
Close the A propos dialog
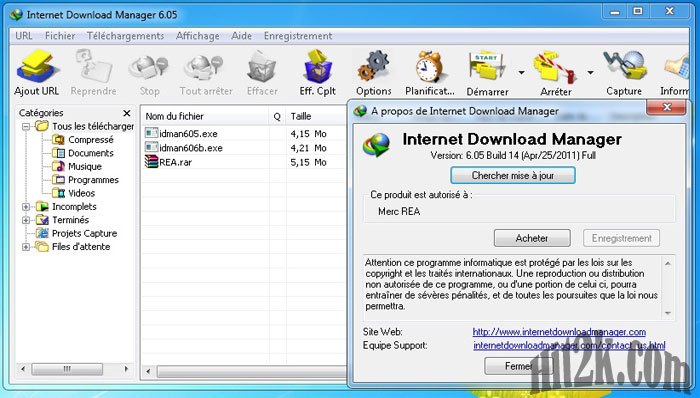pyautogui.click(x=667, y=107)
